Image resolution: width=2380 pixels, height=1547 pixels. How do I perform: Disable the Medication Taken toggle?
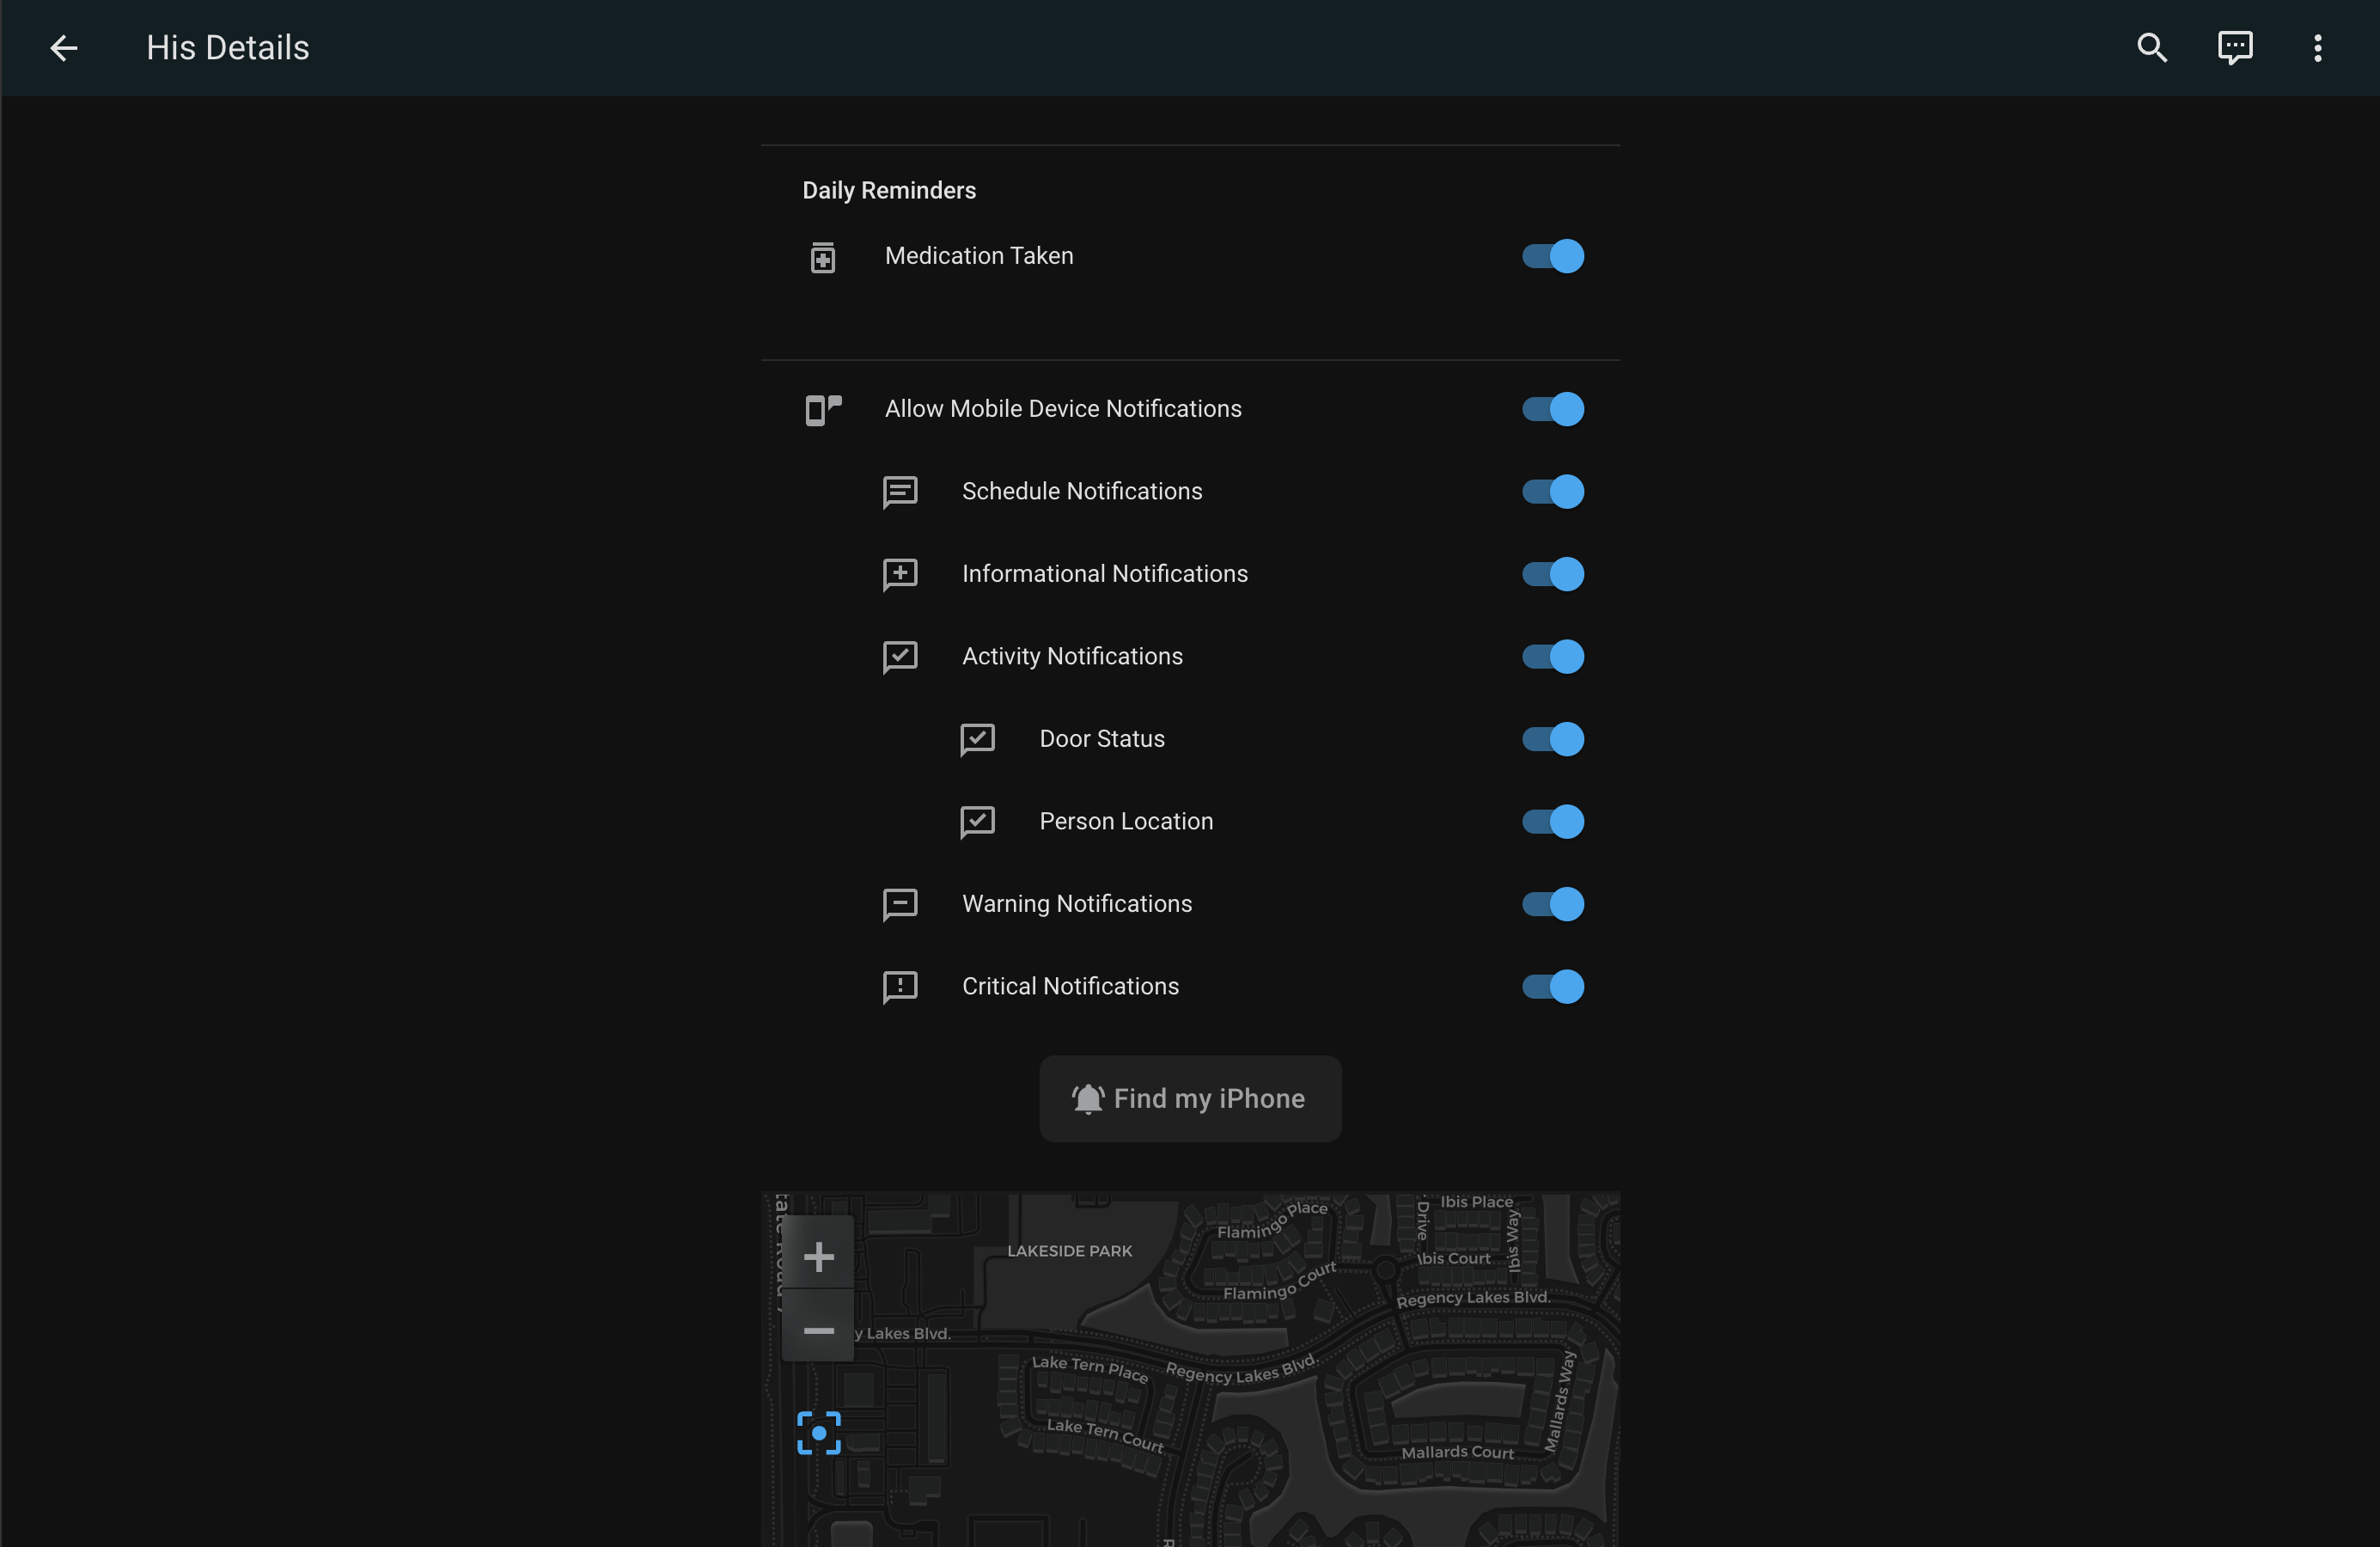coord(1552,257)
